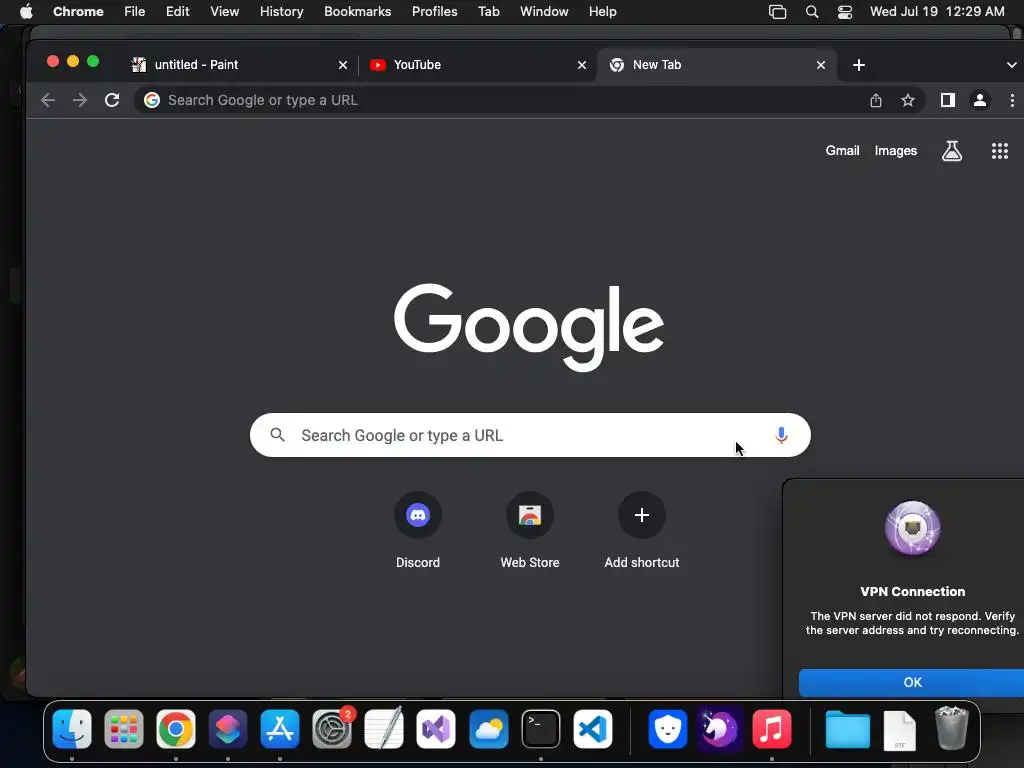The image size is (1024, 768).
Task: Open Music app from the Dock
Action: click(x=771, y=729)
